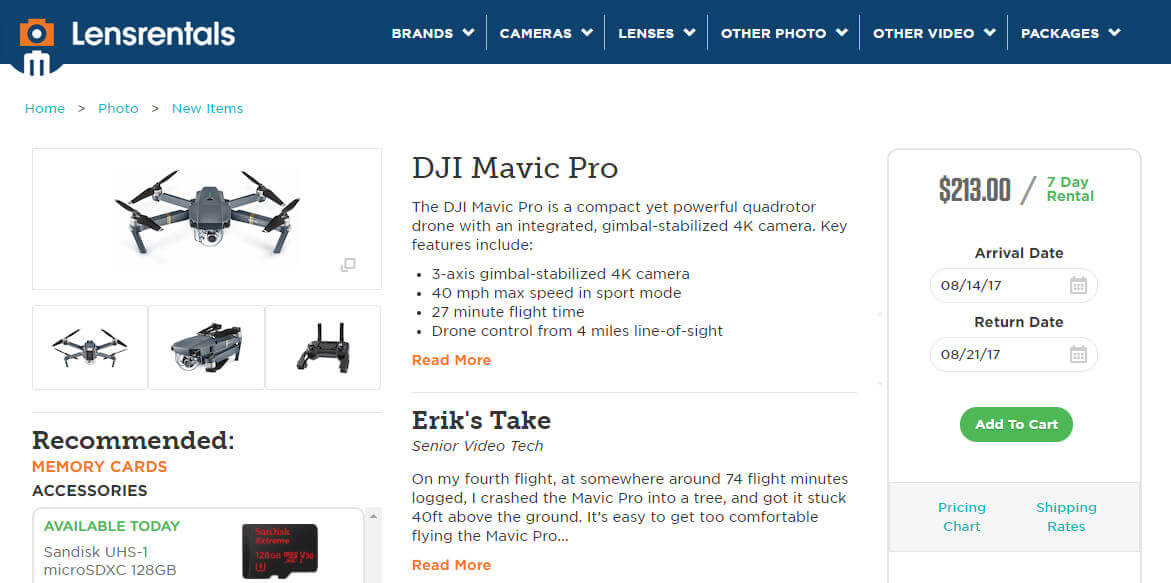Click '3-axis gimbal-stabilized 4K camera' bullet
This screenshot has height=583, width=1171.
560,274
